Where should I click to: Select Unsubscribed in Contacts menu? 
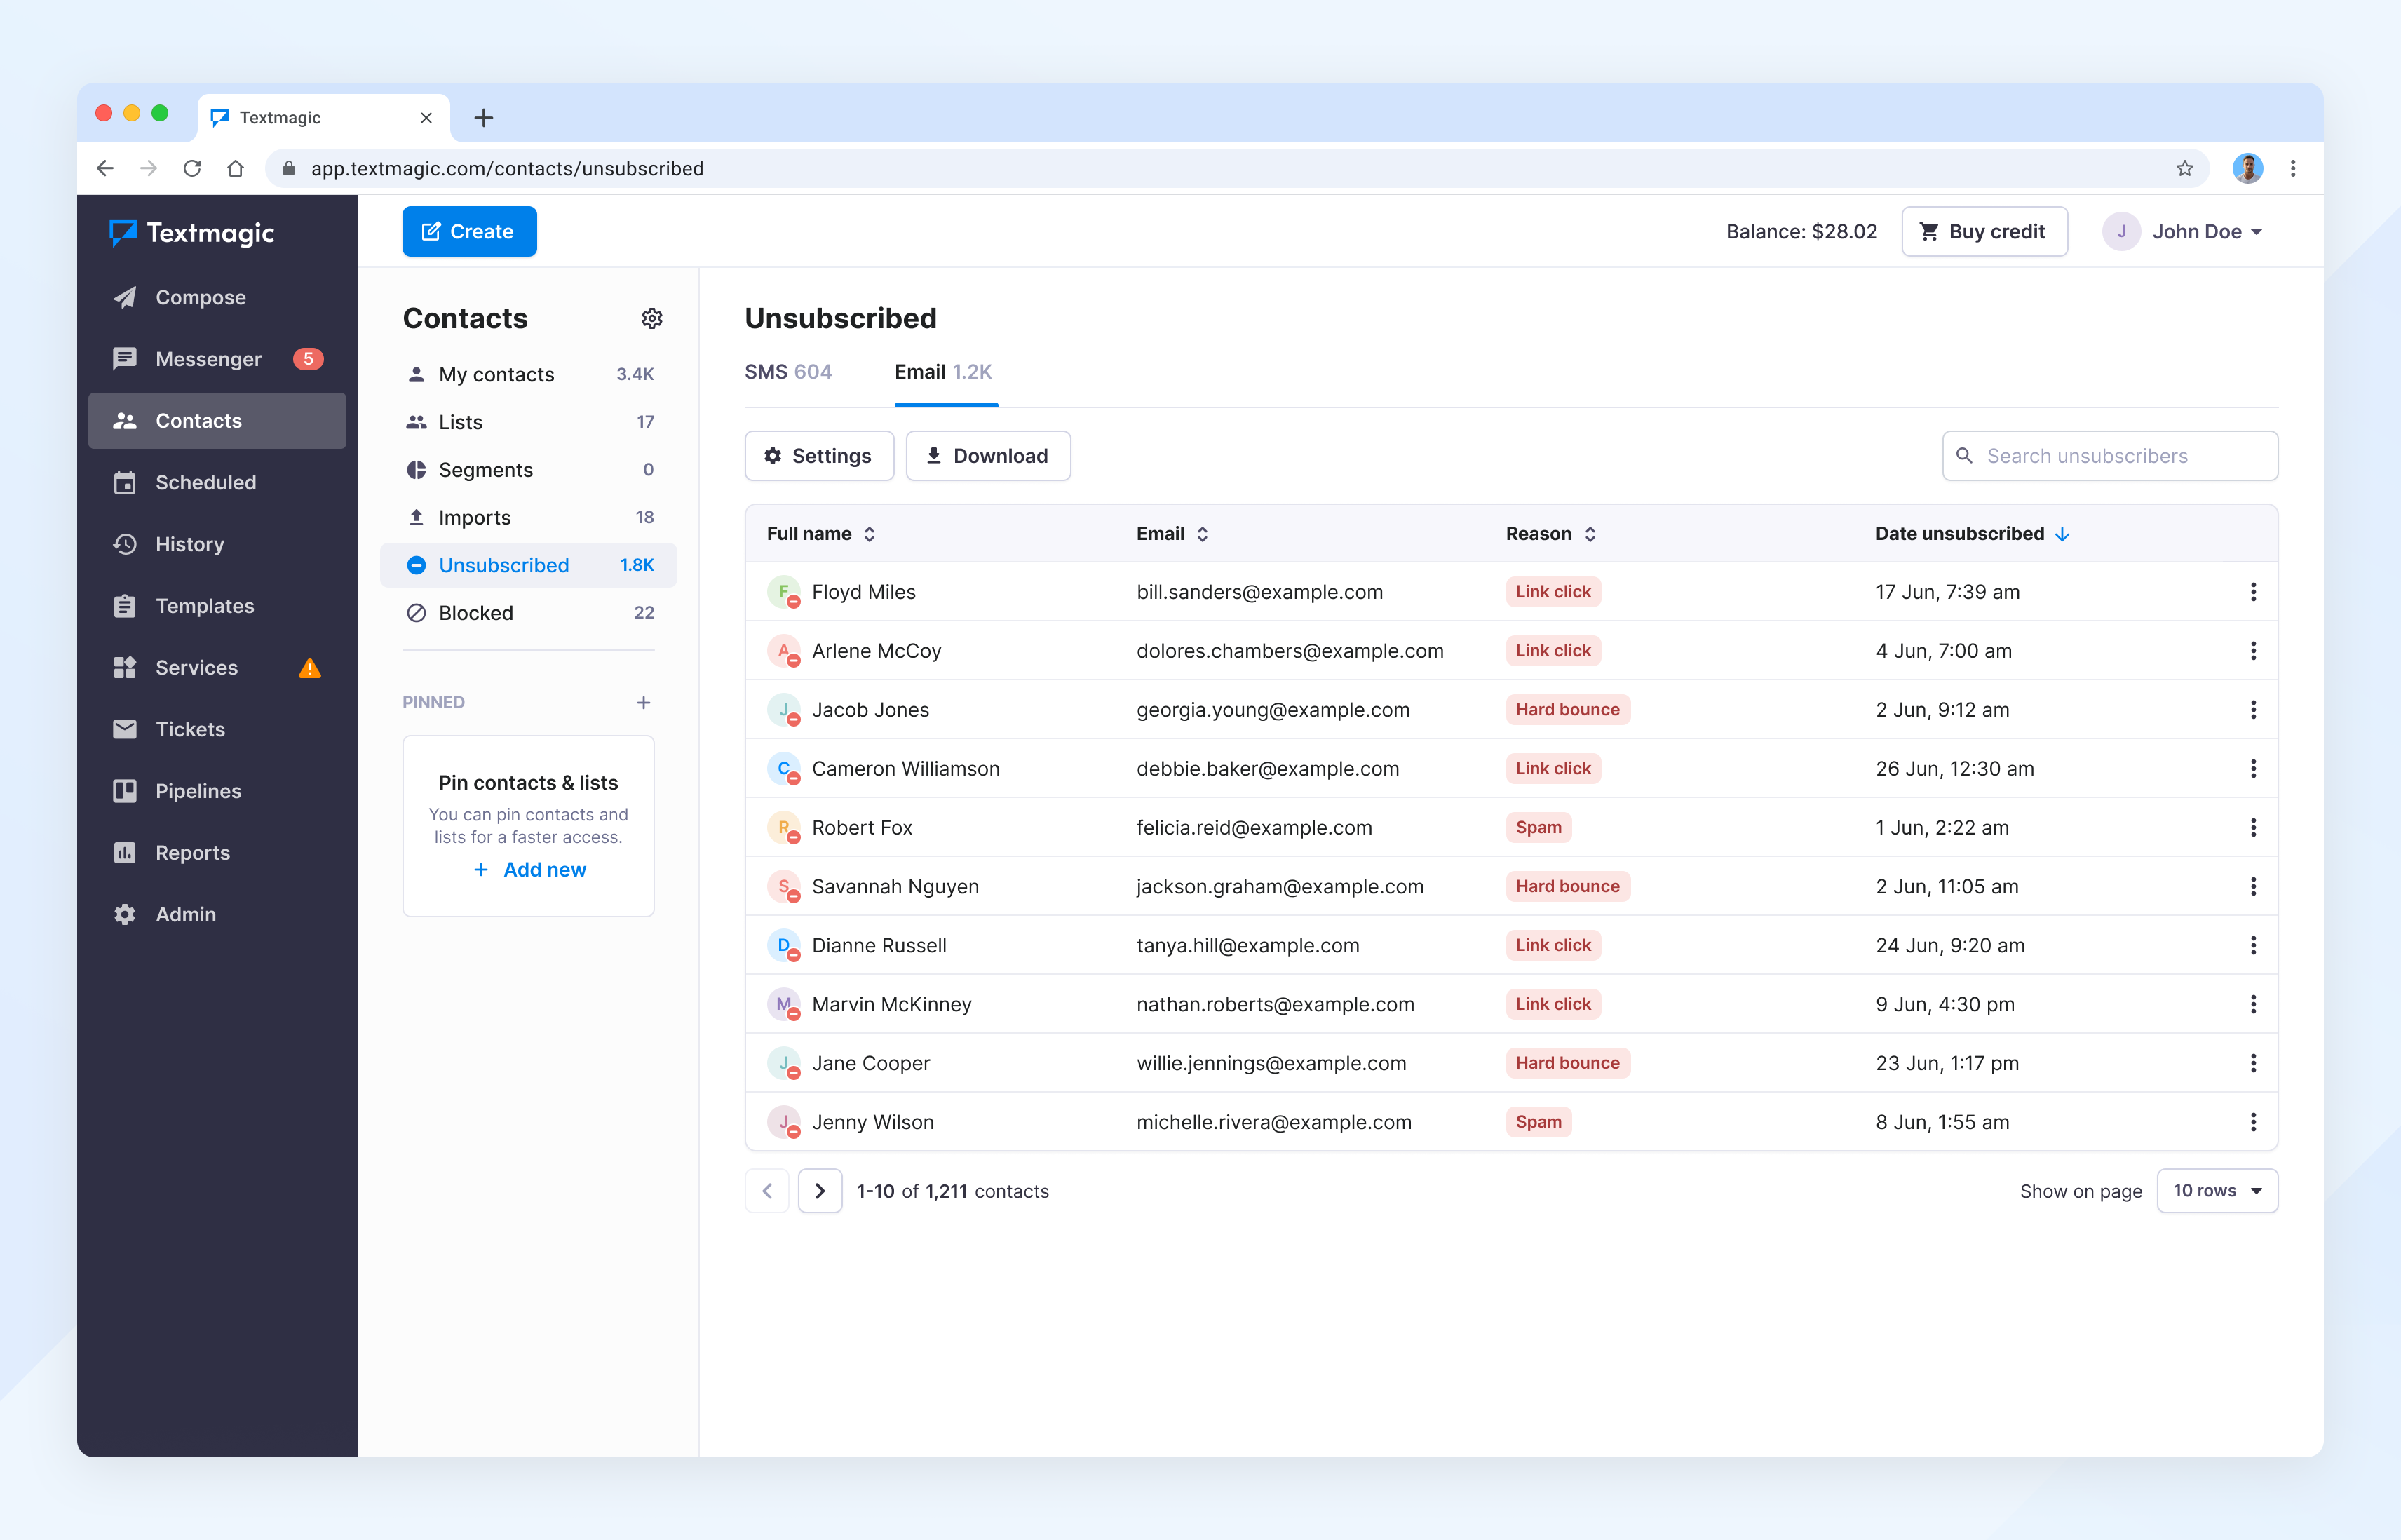click(528, 565)
